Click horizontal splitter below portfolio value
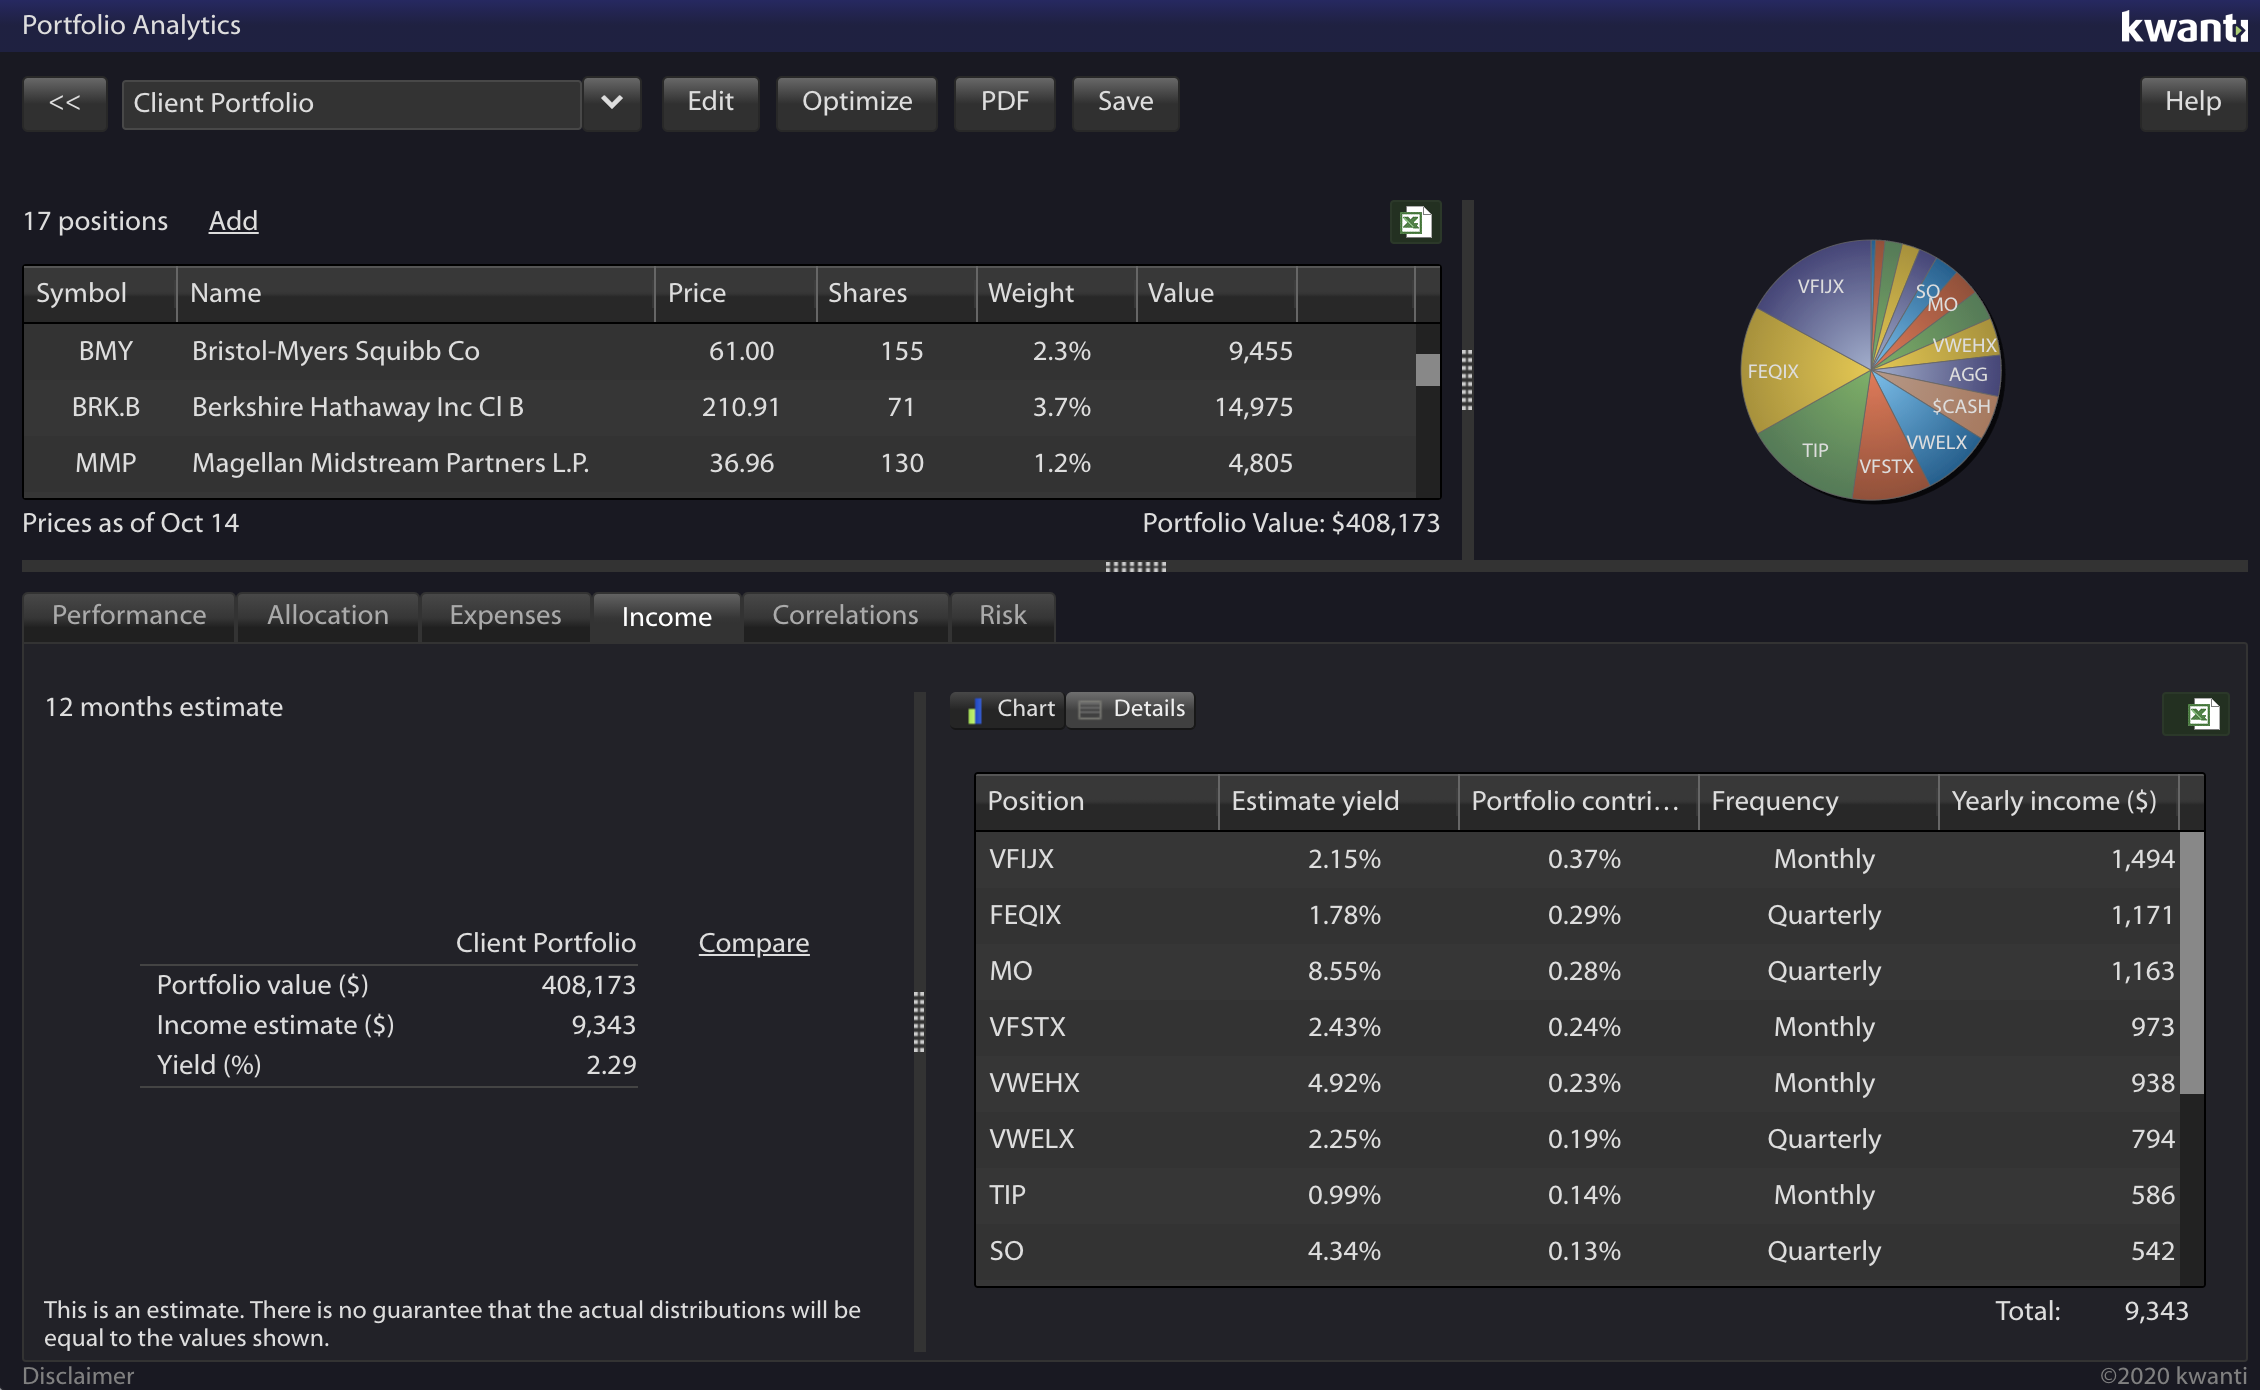Screen dimensions: 2260x1390 [1135, 566]
